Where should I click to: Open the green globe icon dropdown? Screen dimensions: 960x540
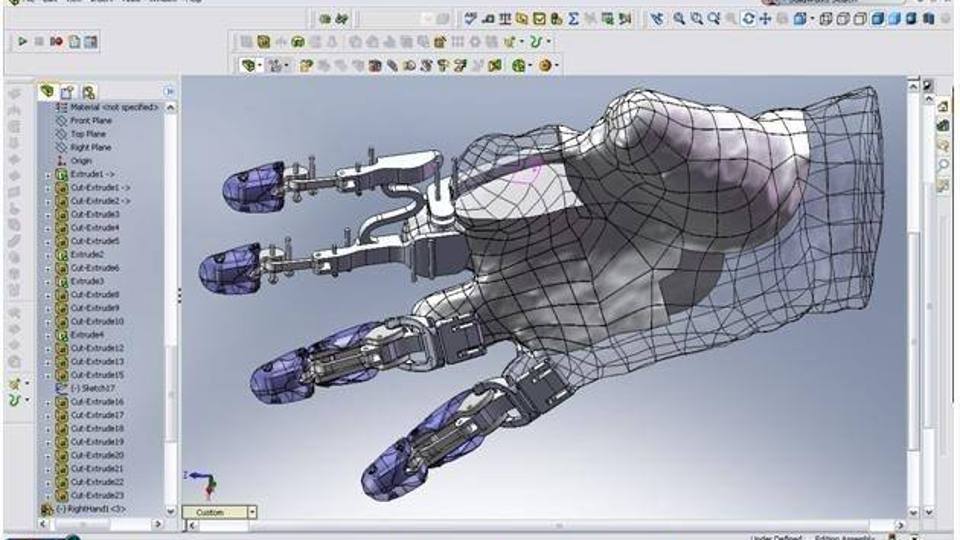pos(530,66)
